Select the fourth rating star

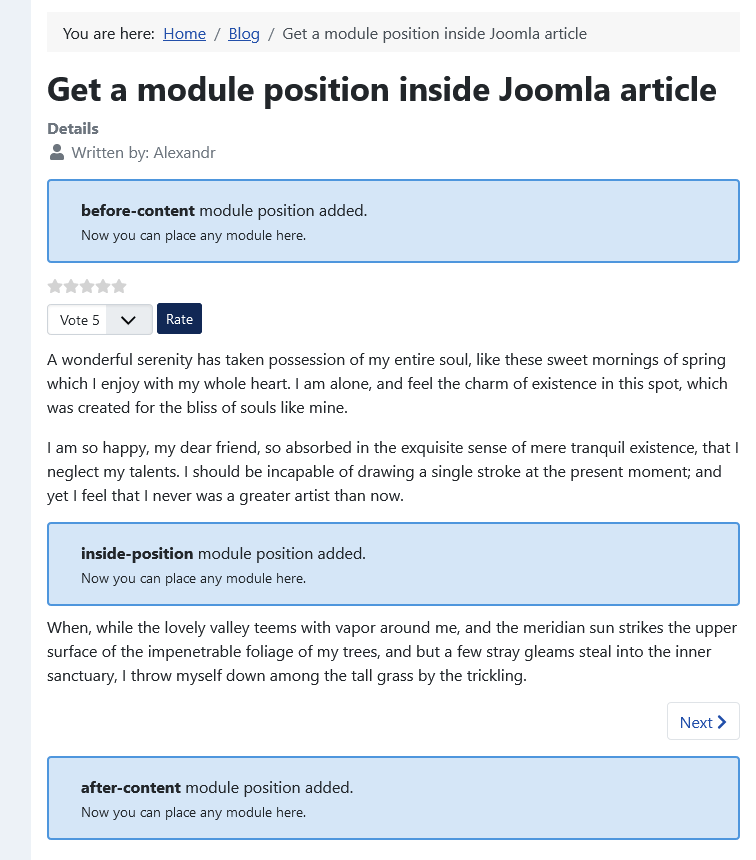(x=103, y=286)
